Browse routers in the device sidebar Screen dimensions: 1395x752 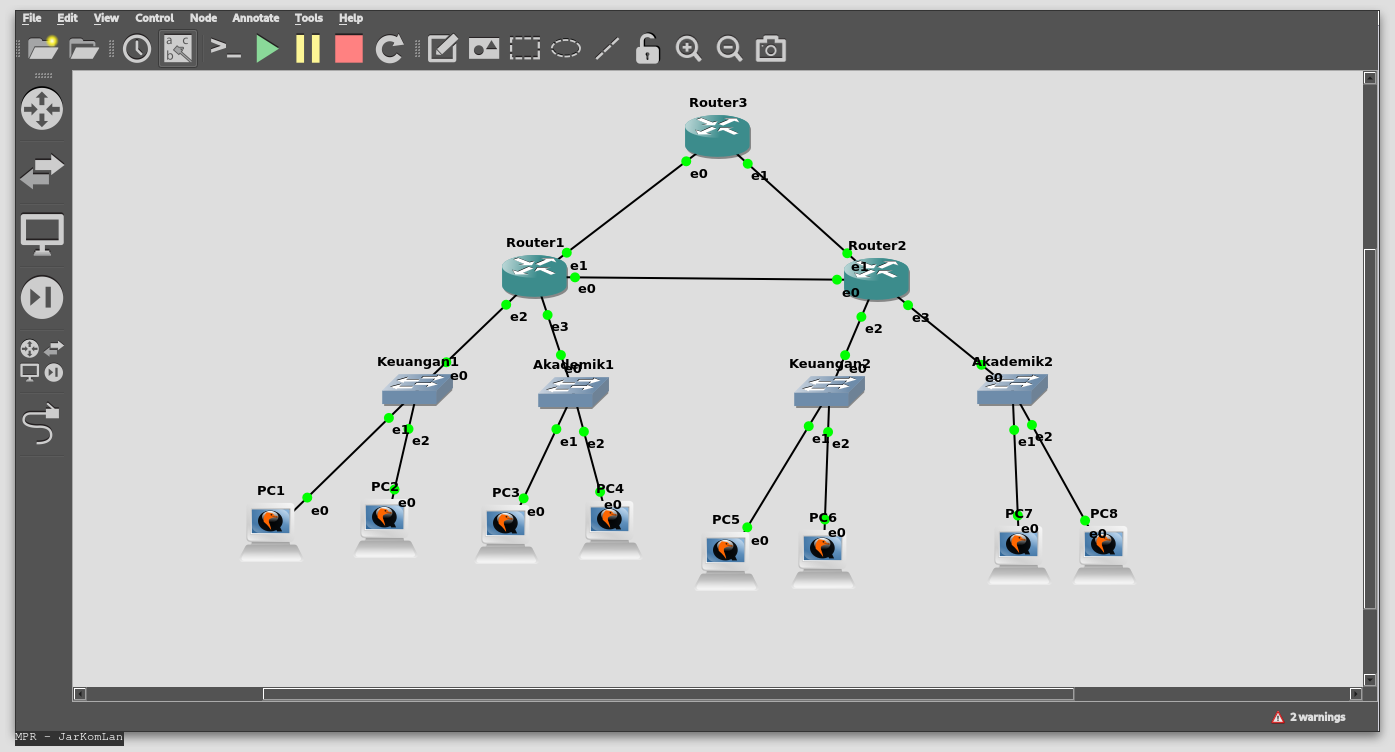(x=42, y=109)
